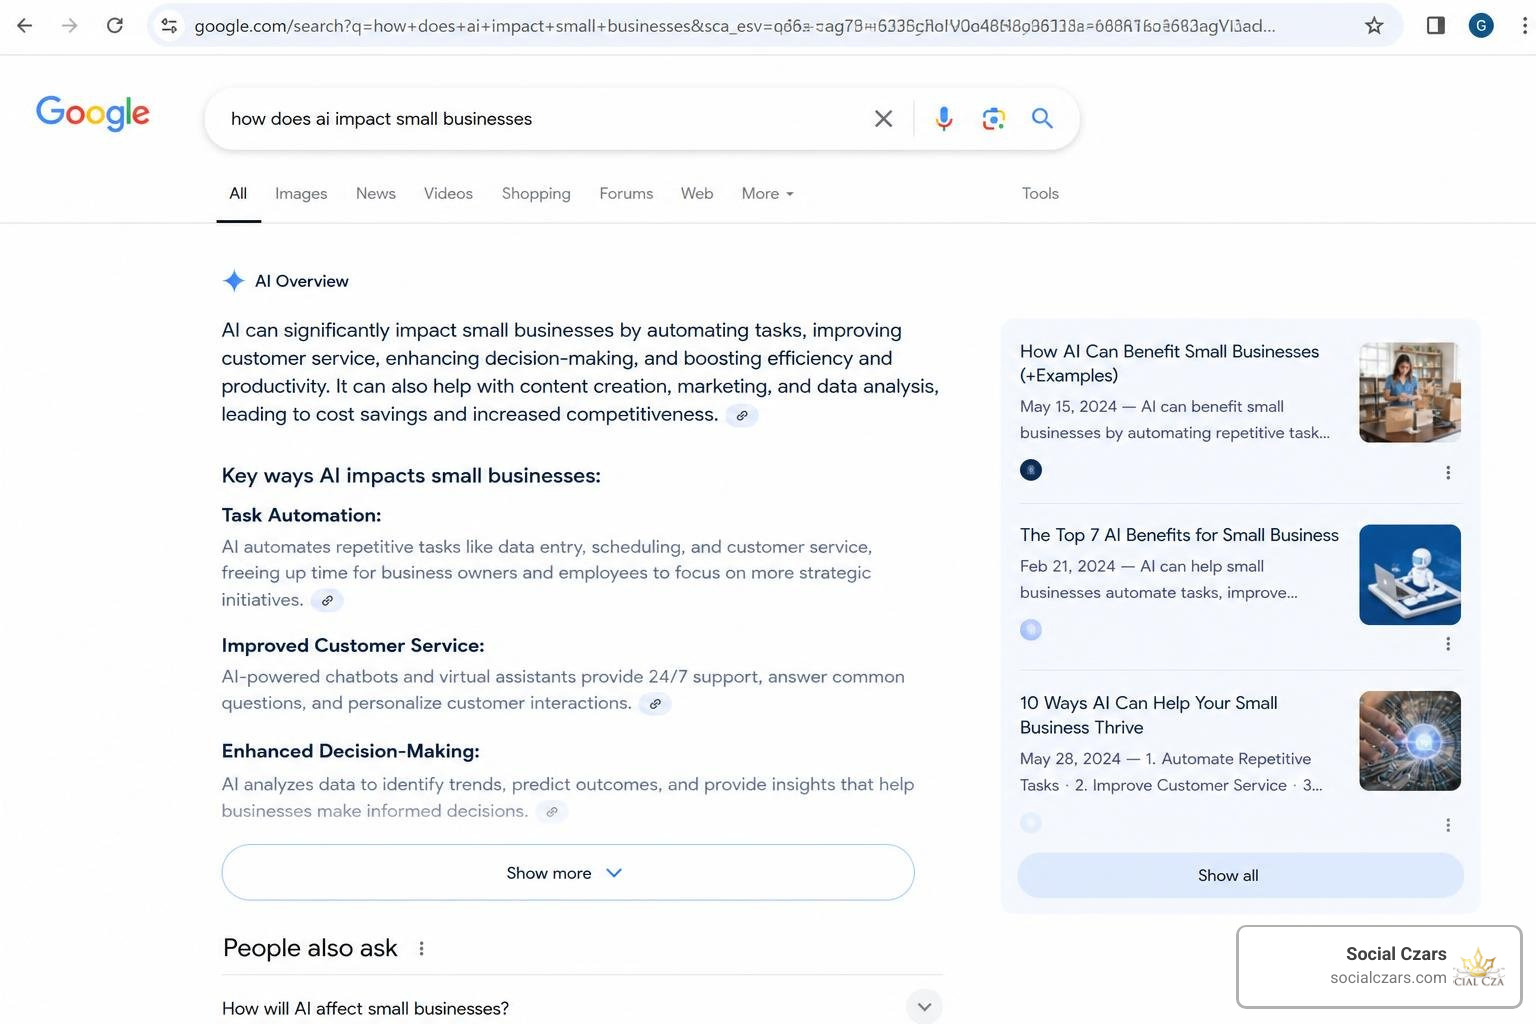Click the AI Overview sparkle icon
The image size is (1536, 1024).
(x=233, y=281)
